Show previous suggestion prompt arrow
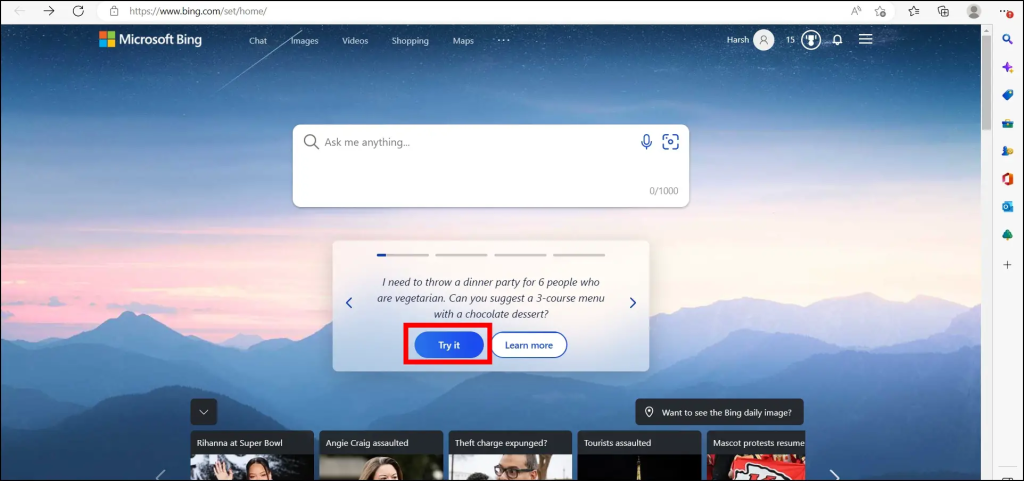Viewport: 1024px width, 481px height. pyautogui.click(x=349, y=303)
